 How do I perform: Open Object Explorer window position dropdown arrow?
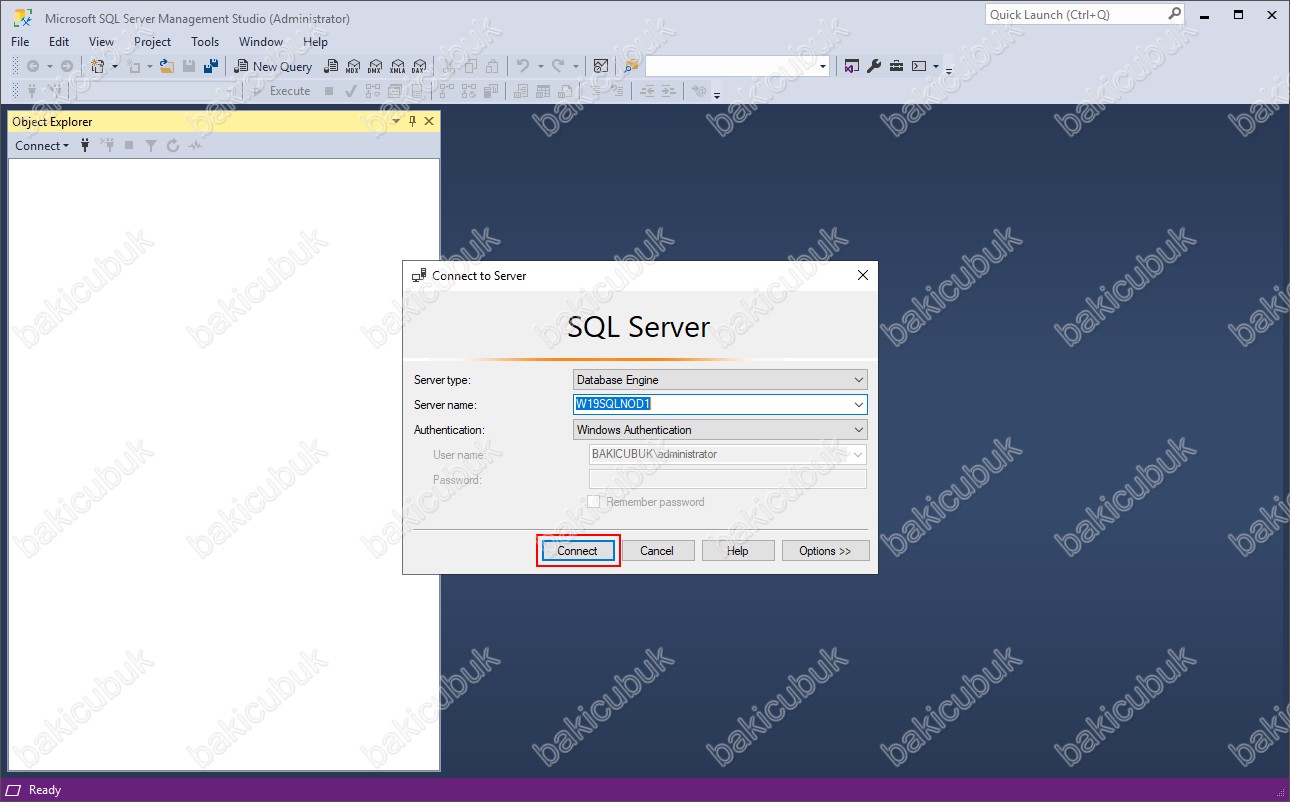(x=396, y=121)
